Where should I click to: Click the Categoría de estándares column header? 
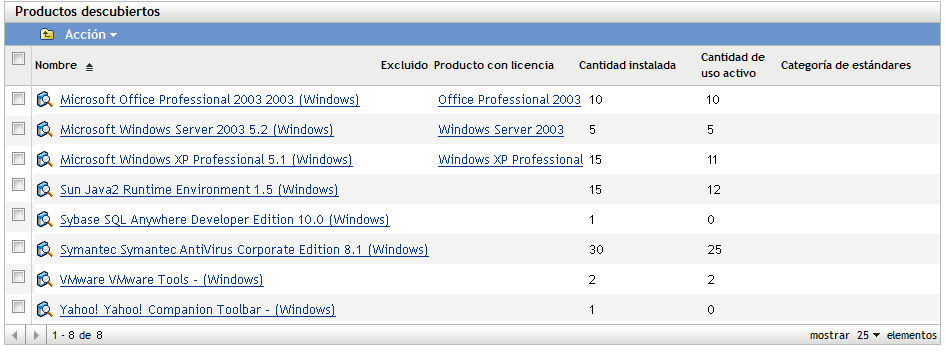[x=846, y=65]
